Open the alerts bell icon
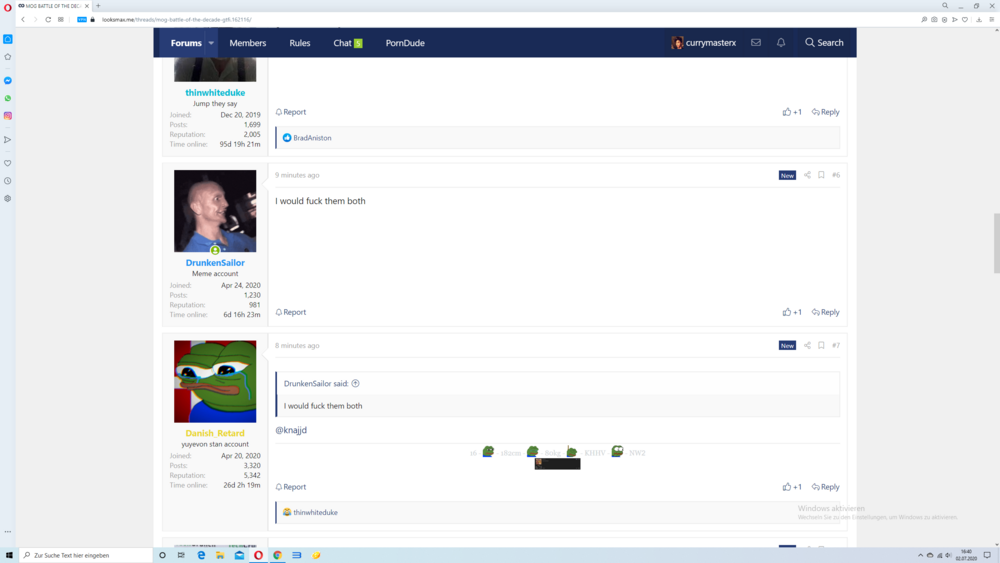 tap(781, 43)
